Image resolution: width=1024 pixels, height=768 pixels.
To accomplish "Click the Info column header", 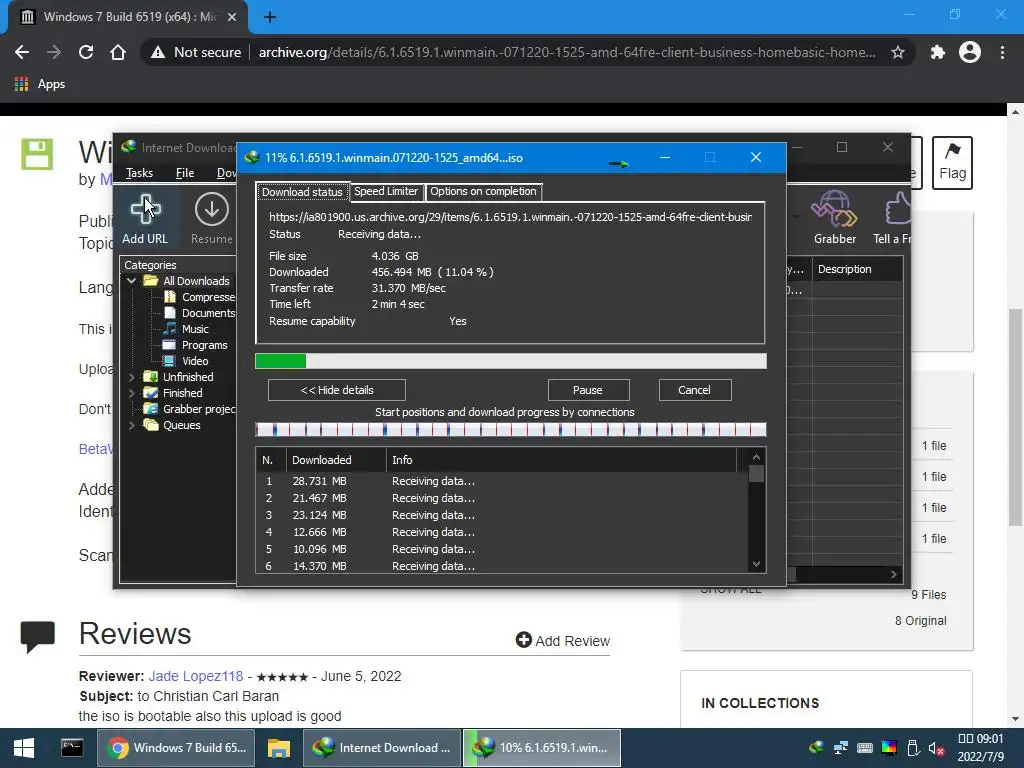I will [562, 460].
